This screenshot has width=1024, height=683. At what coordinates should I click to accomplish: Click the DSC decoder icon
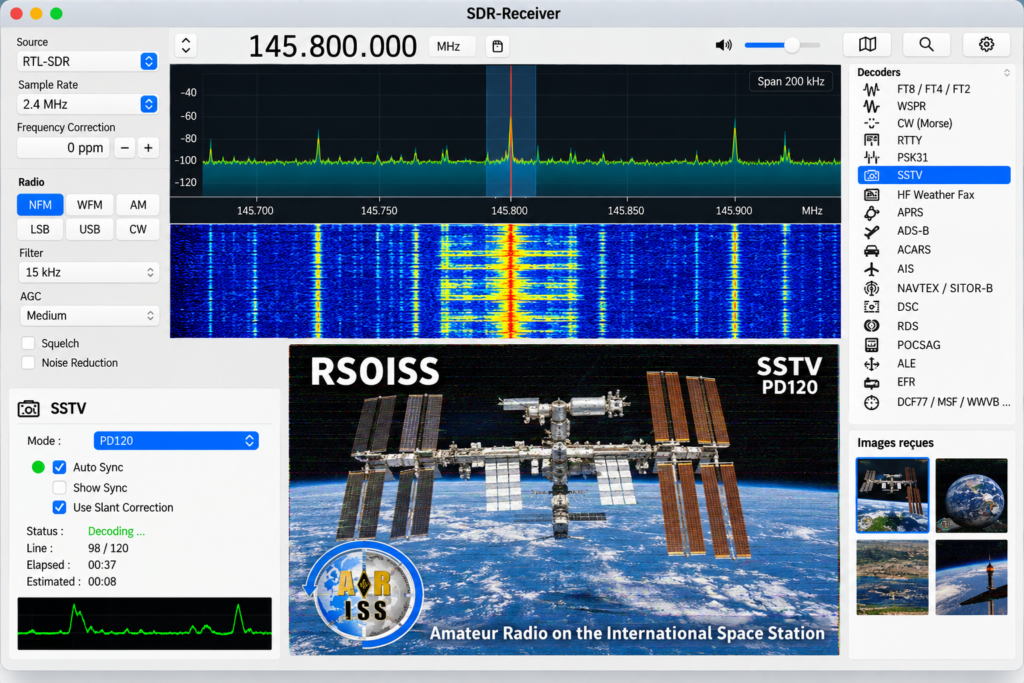point(871,307)
